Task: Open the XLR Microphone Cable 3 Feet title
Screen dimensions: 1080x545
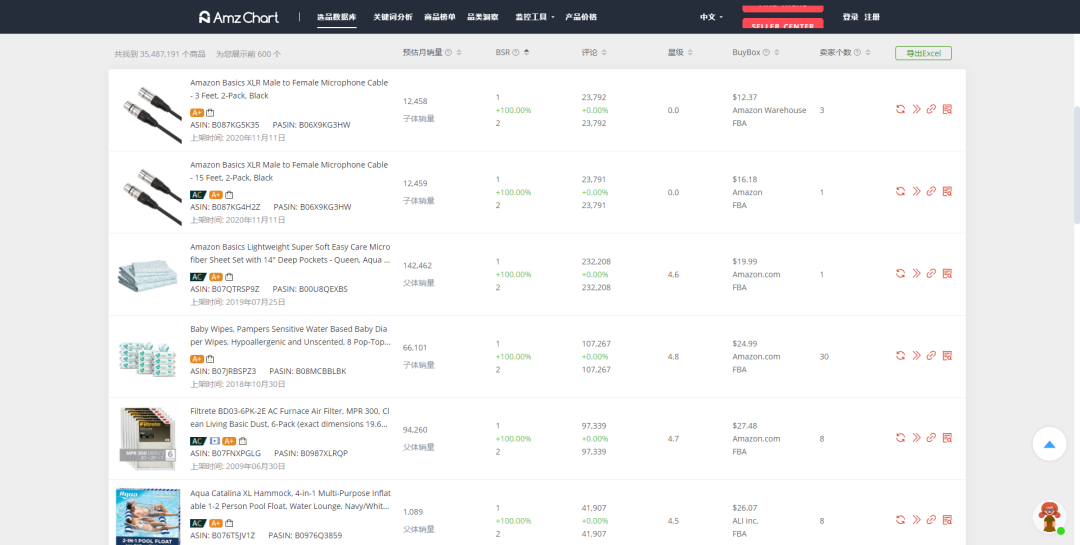Action: click(289, 89)
